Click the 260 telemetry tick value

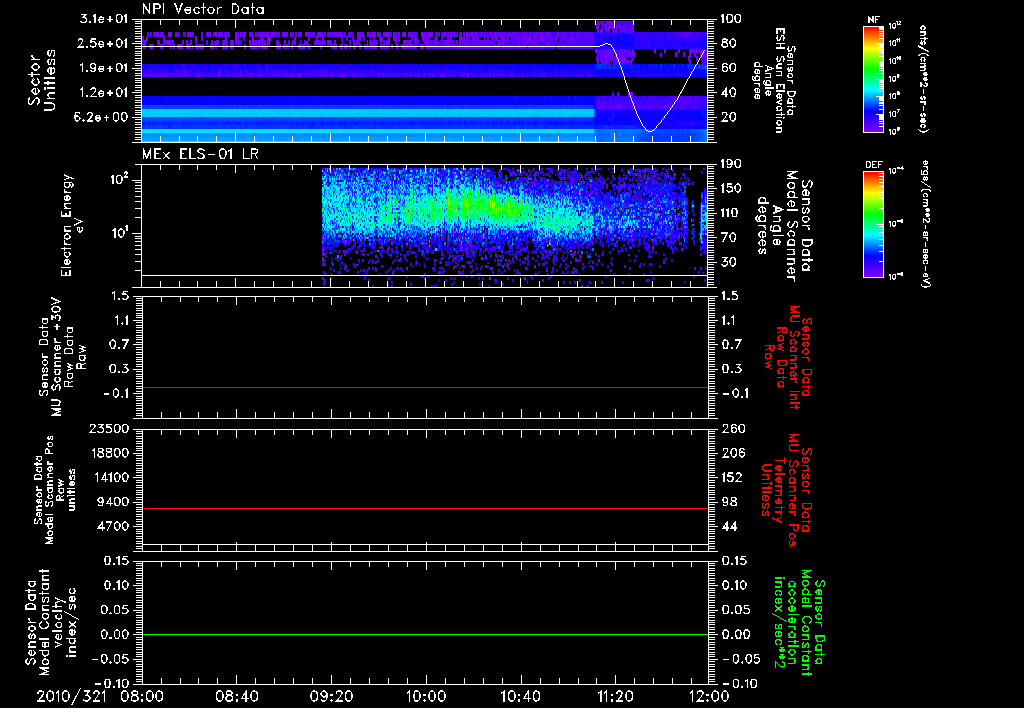(733, 428)
